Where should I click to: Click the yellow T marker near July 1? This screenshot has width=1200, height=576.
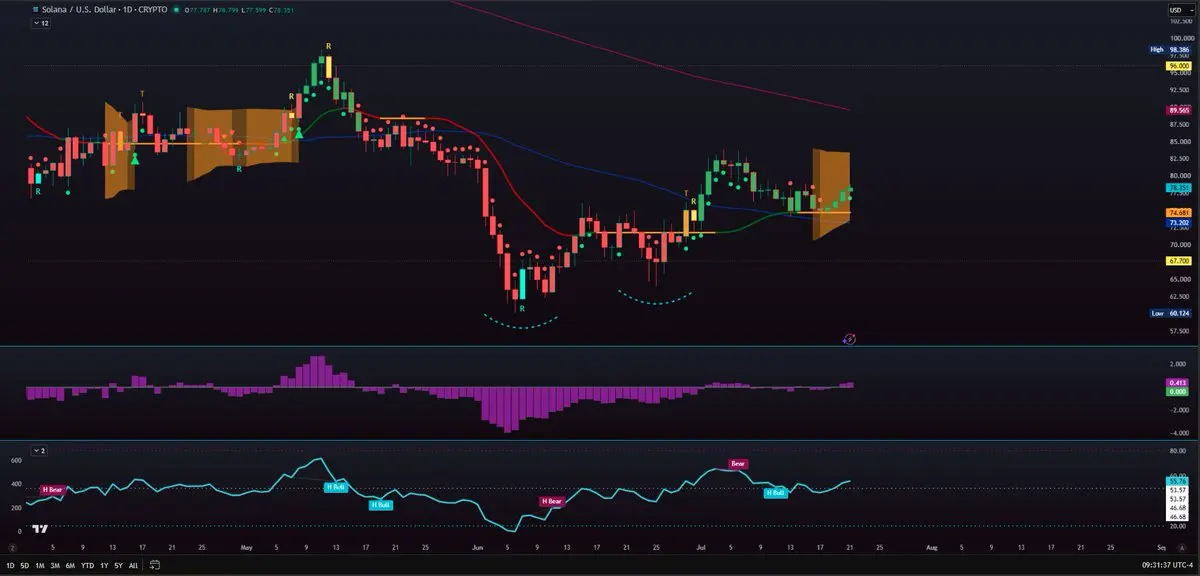point(686,192)
